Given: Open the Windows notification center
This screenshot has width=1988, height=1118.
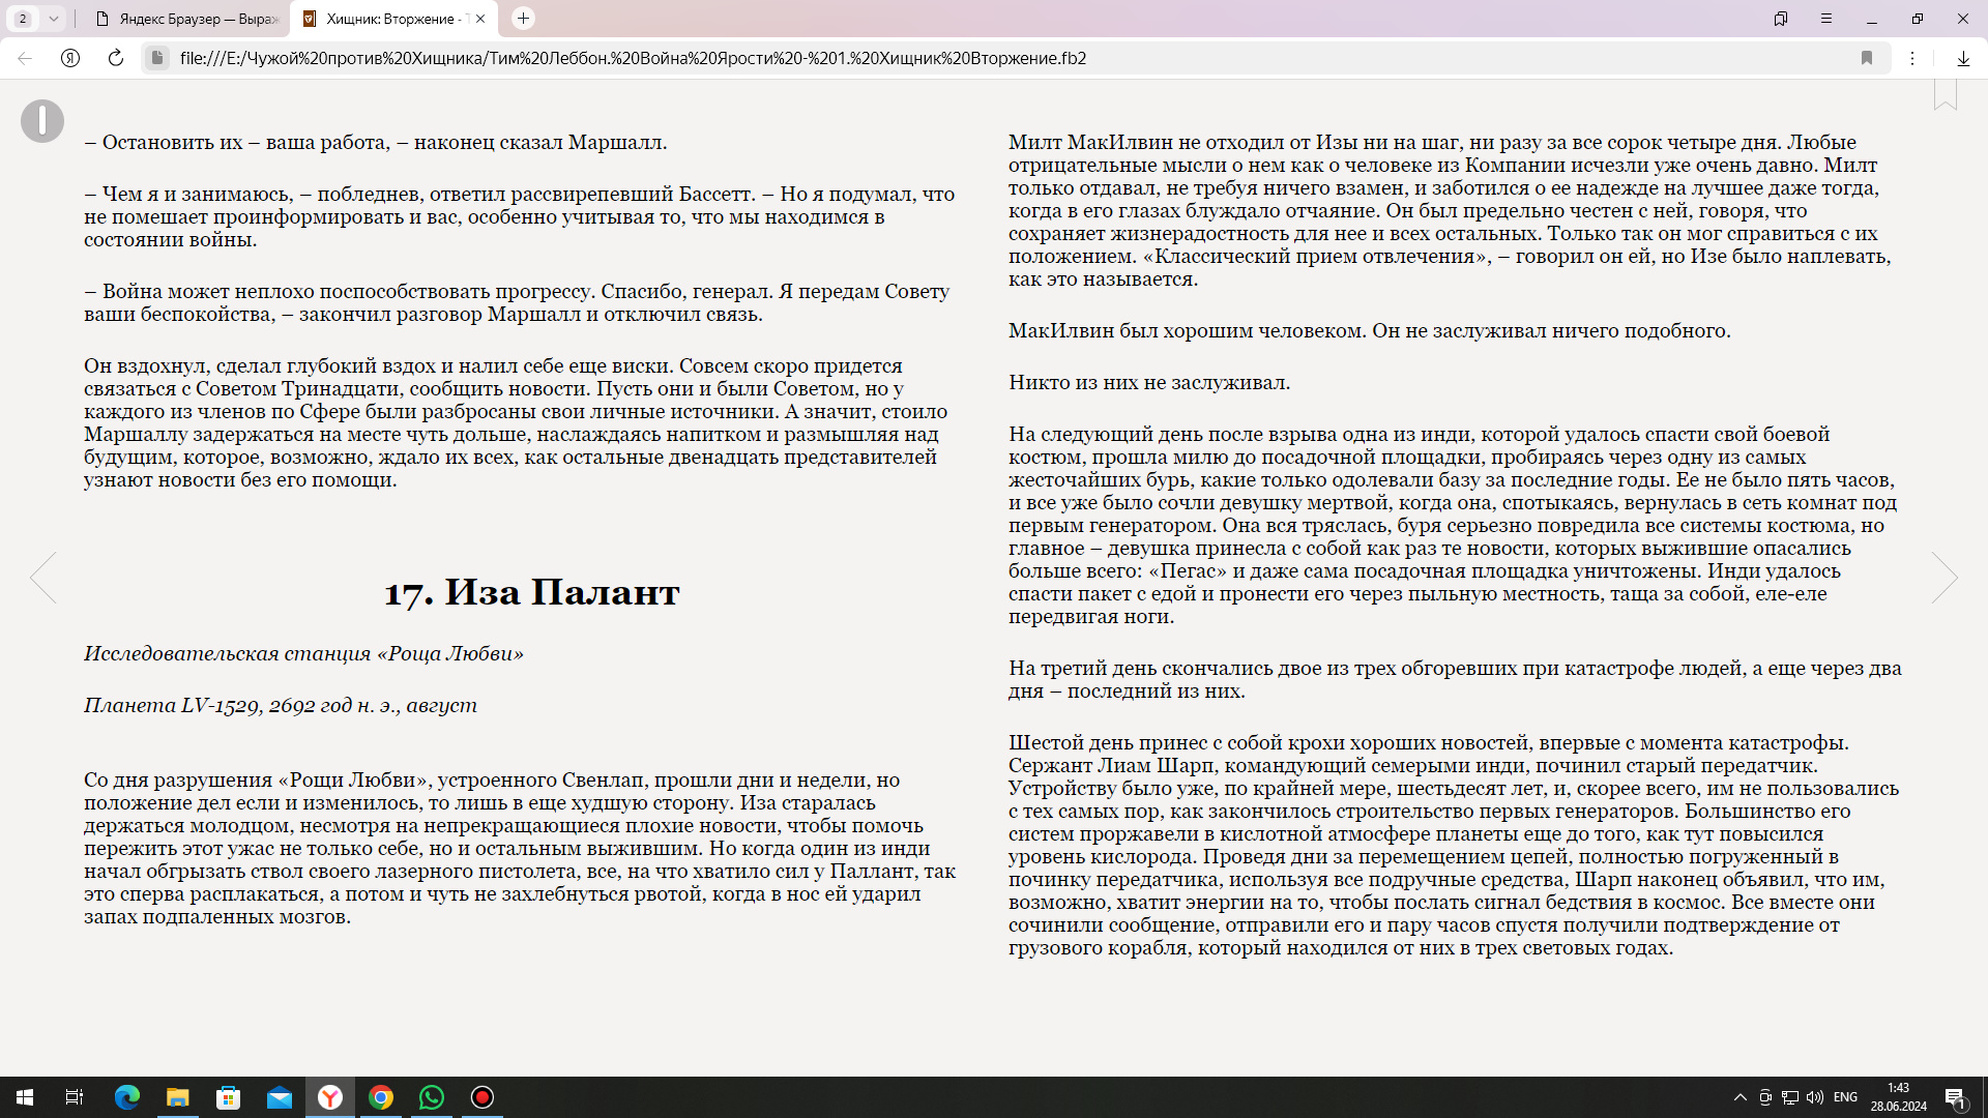Looking at the screenshot, I should click(1957, 1097).
